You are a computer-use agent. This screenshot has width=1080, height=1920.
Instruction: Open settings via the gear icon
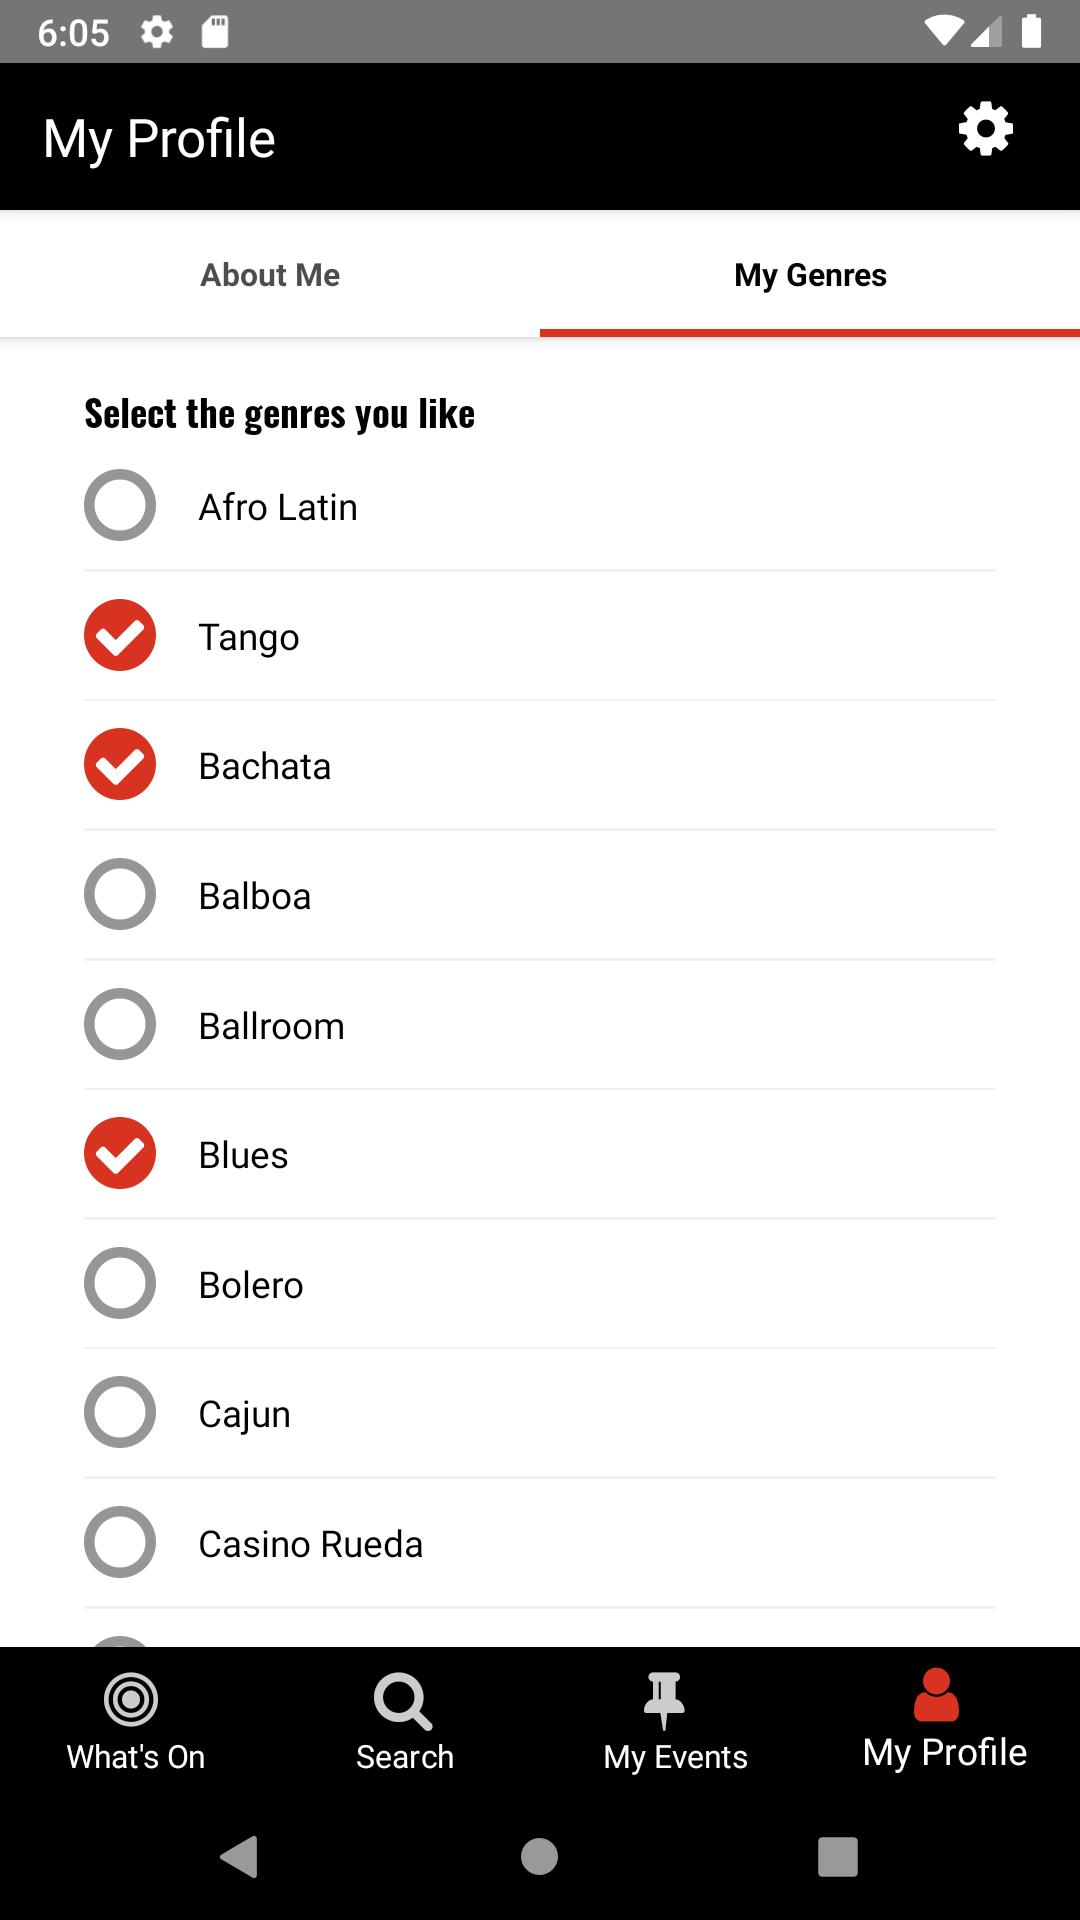click(x=986, y=130)
